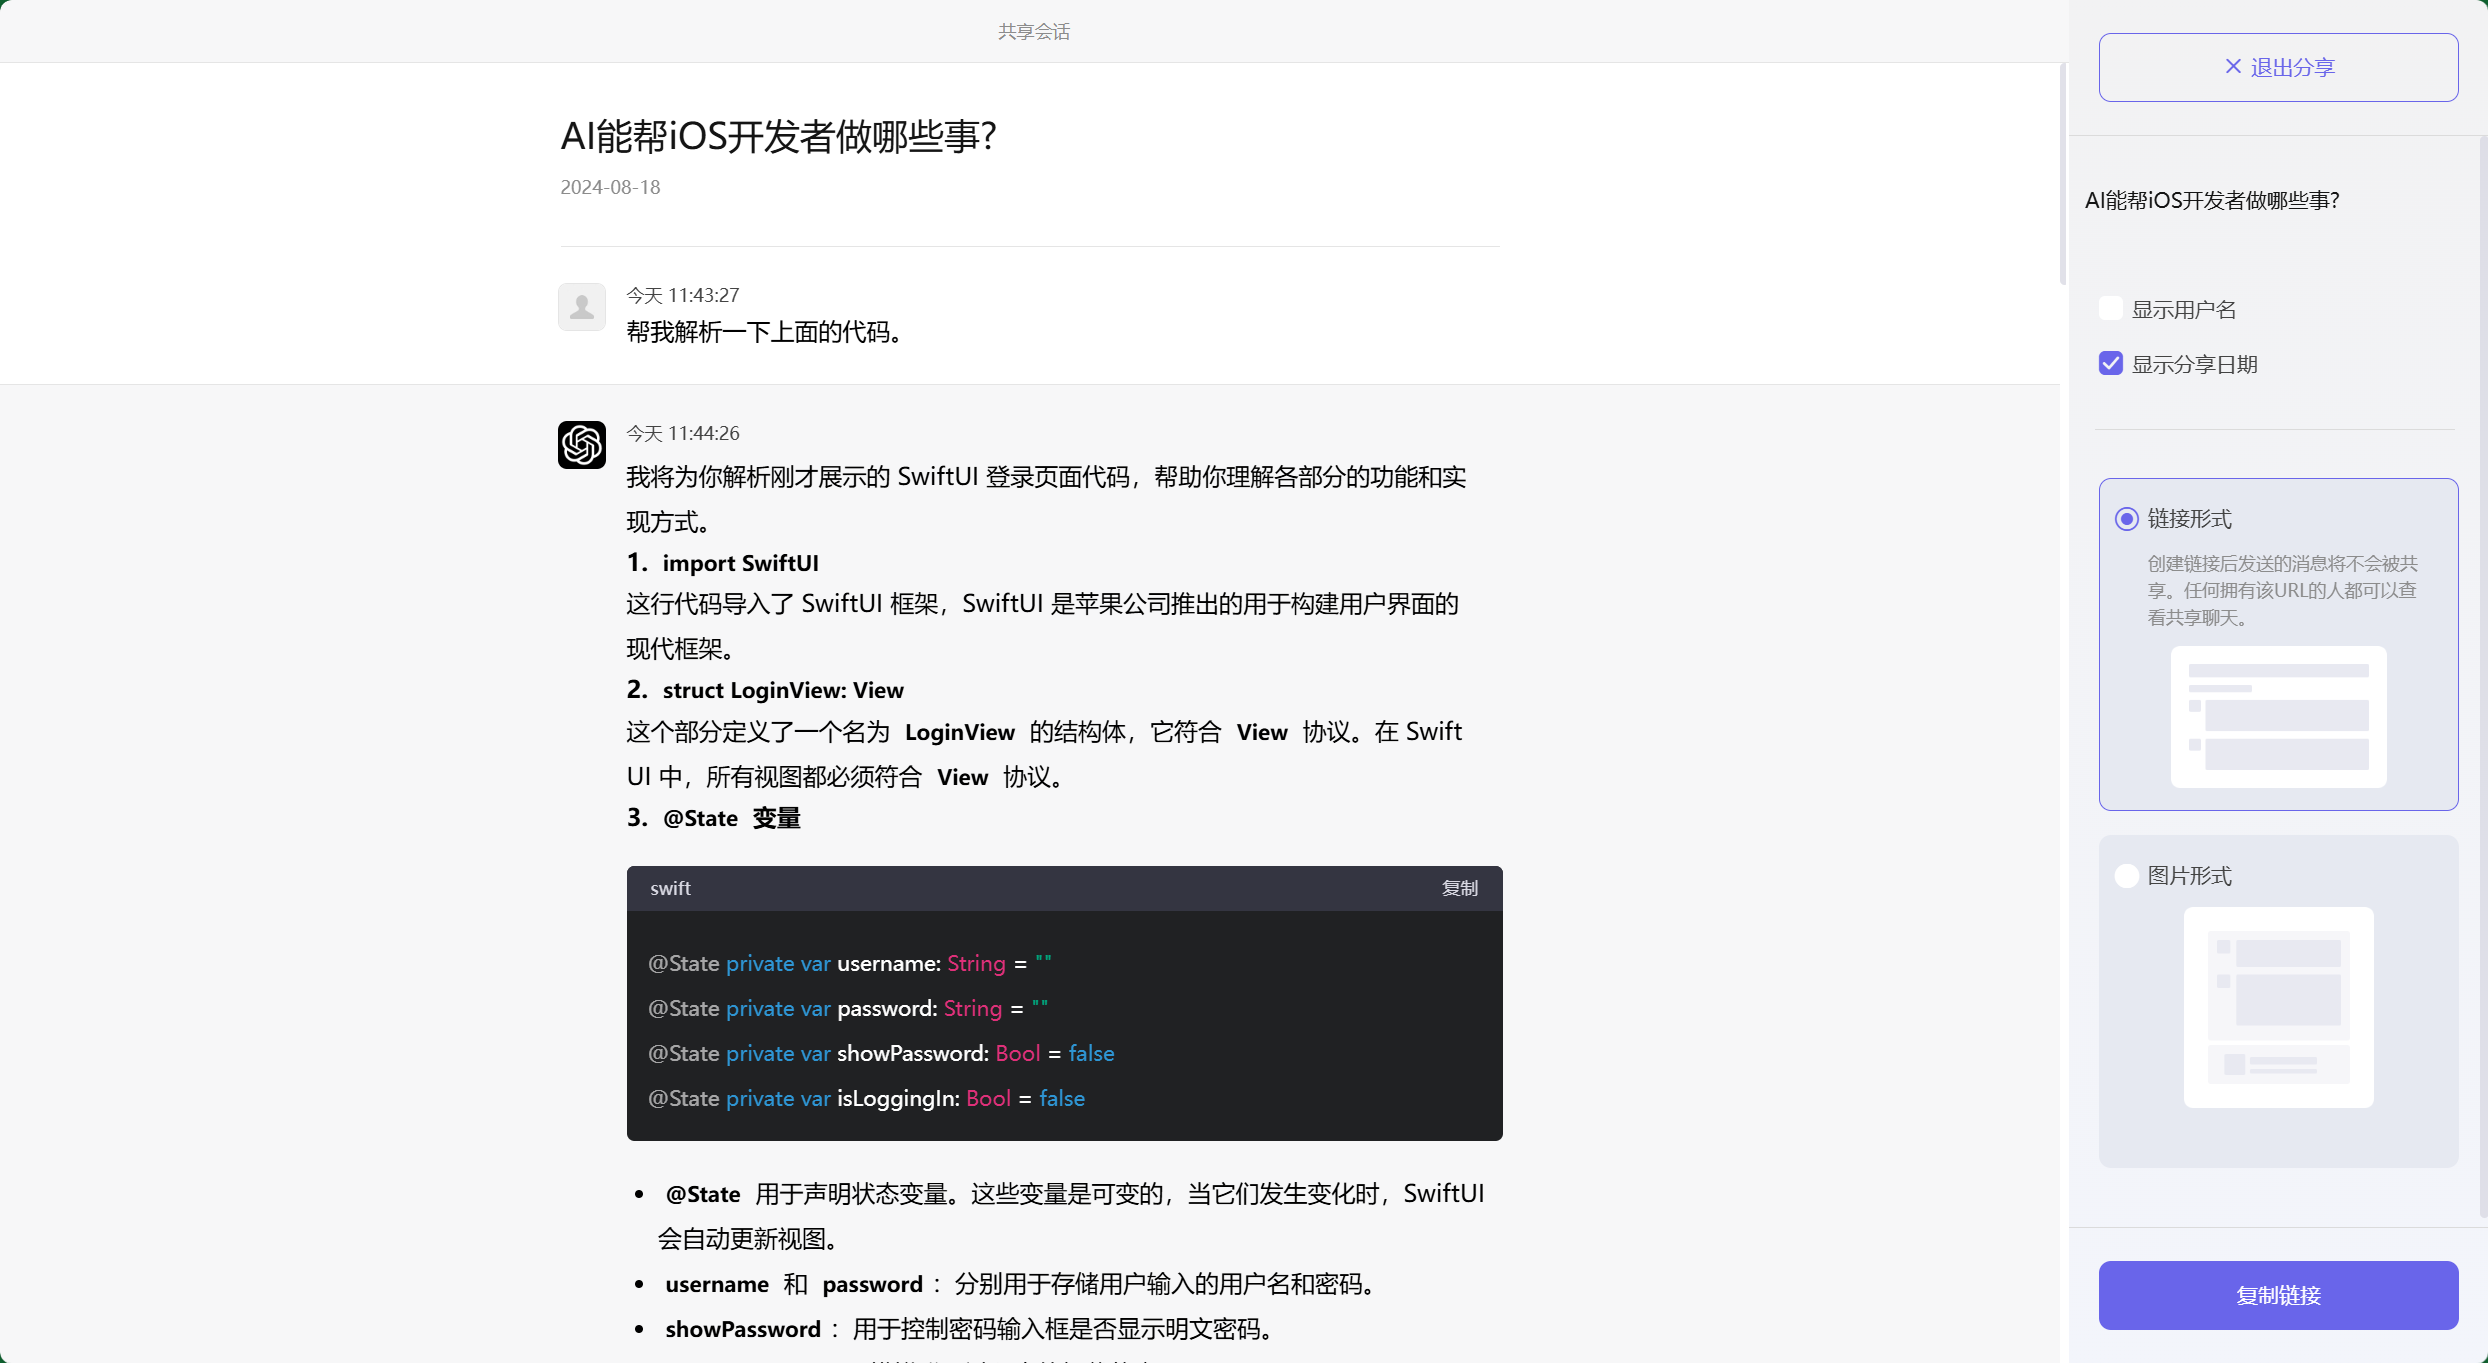Click the user message 帮我解析一下上面的代码
Screen dimensions: 2488x1363
coord(764,332)
